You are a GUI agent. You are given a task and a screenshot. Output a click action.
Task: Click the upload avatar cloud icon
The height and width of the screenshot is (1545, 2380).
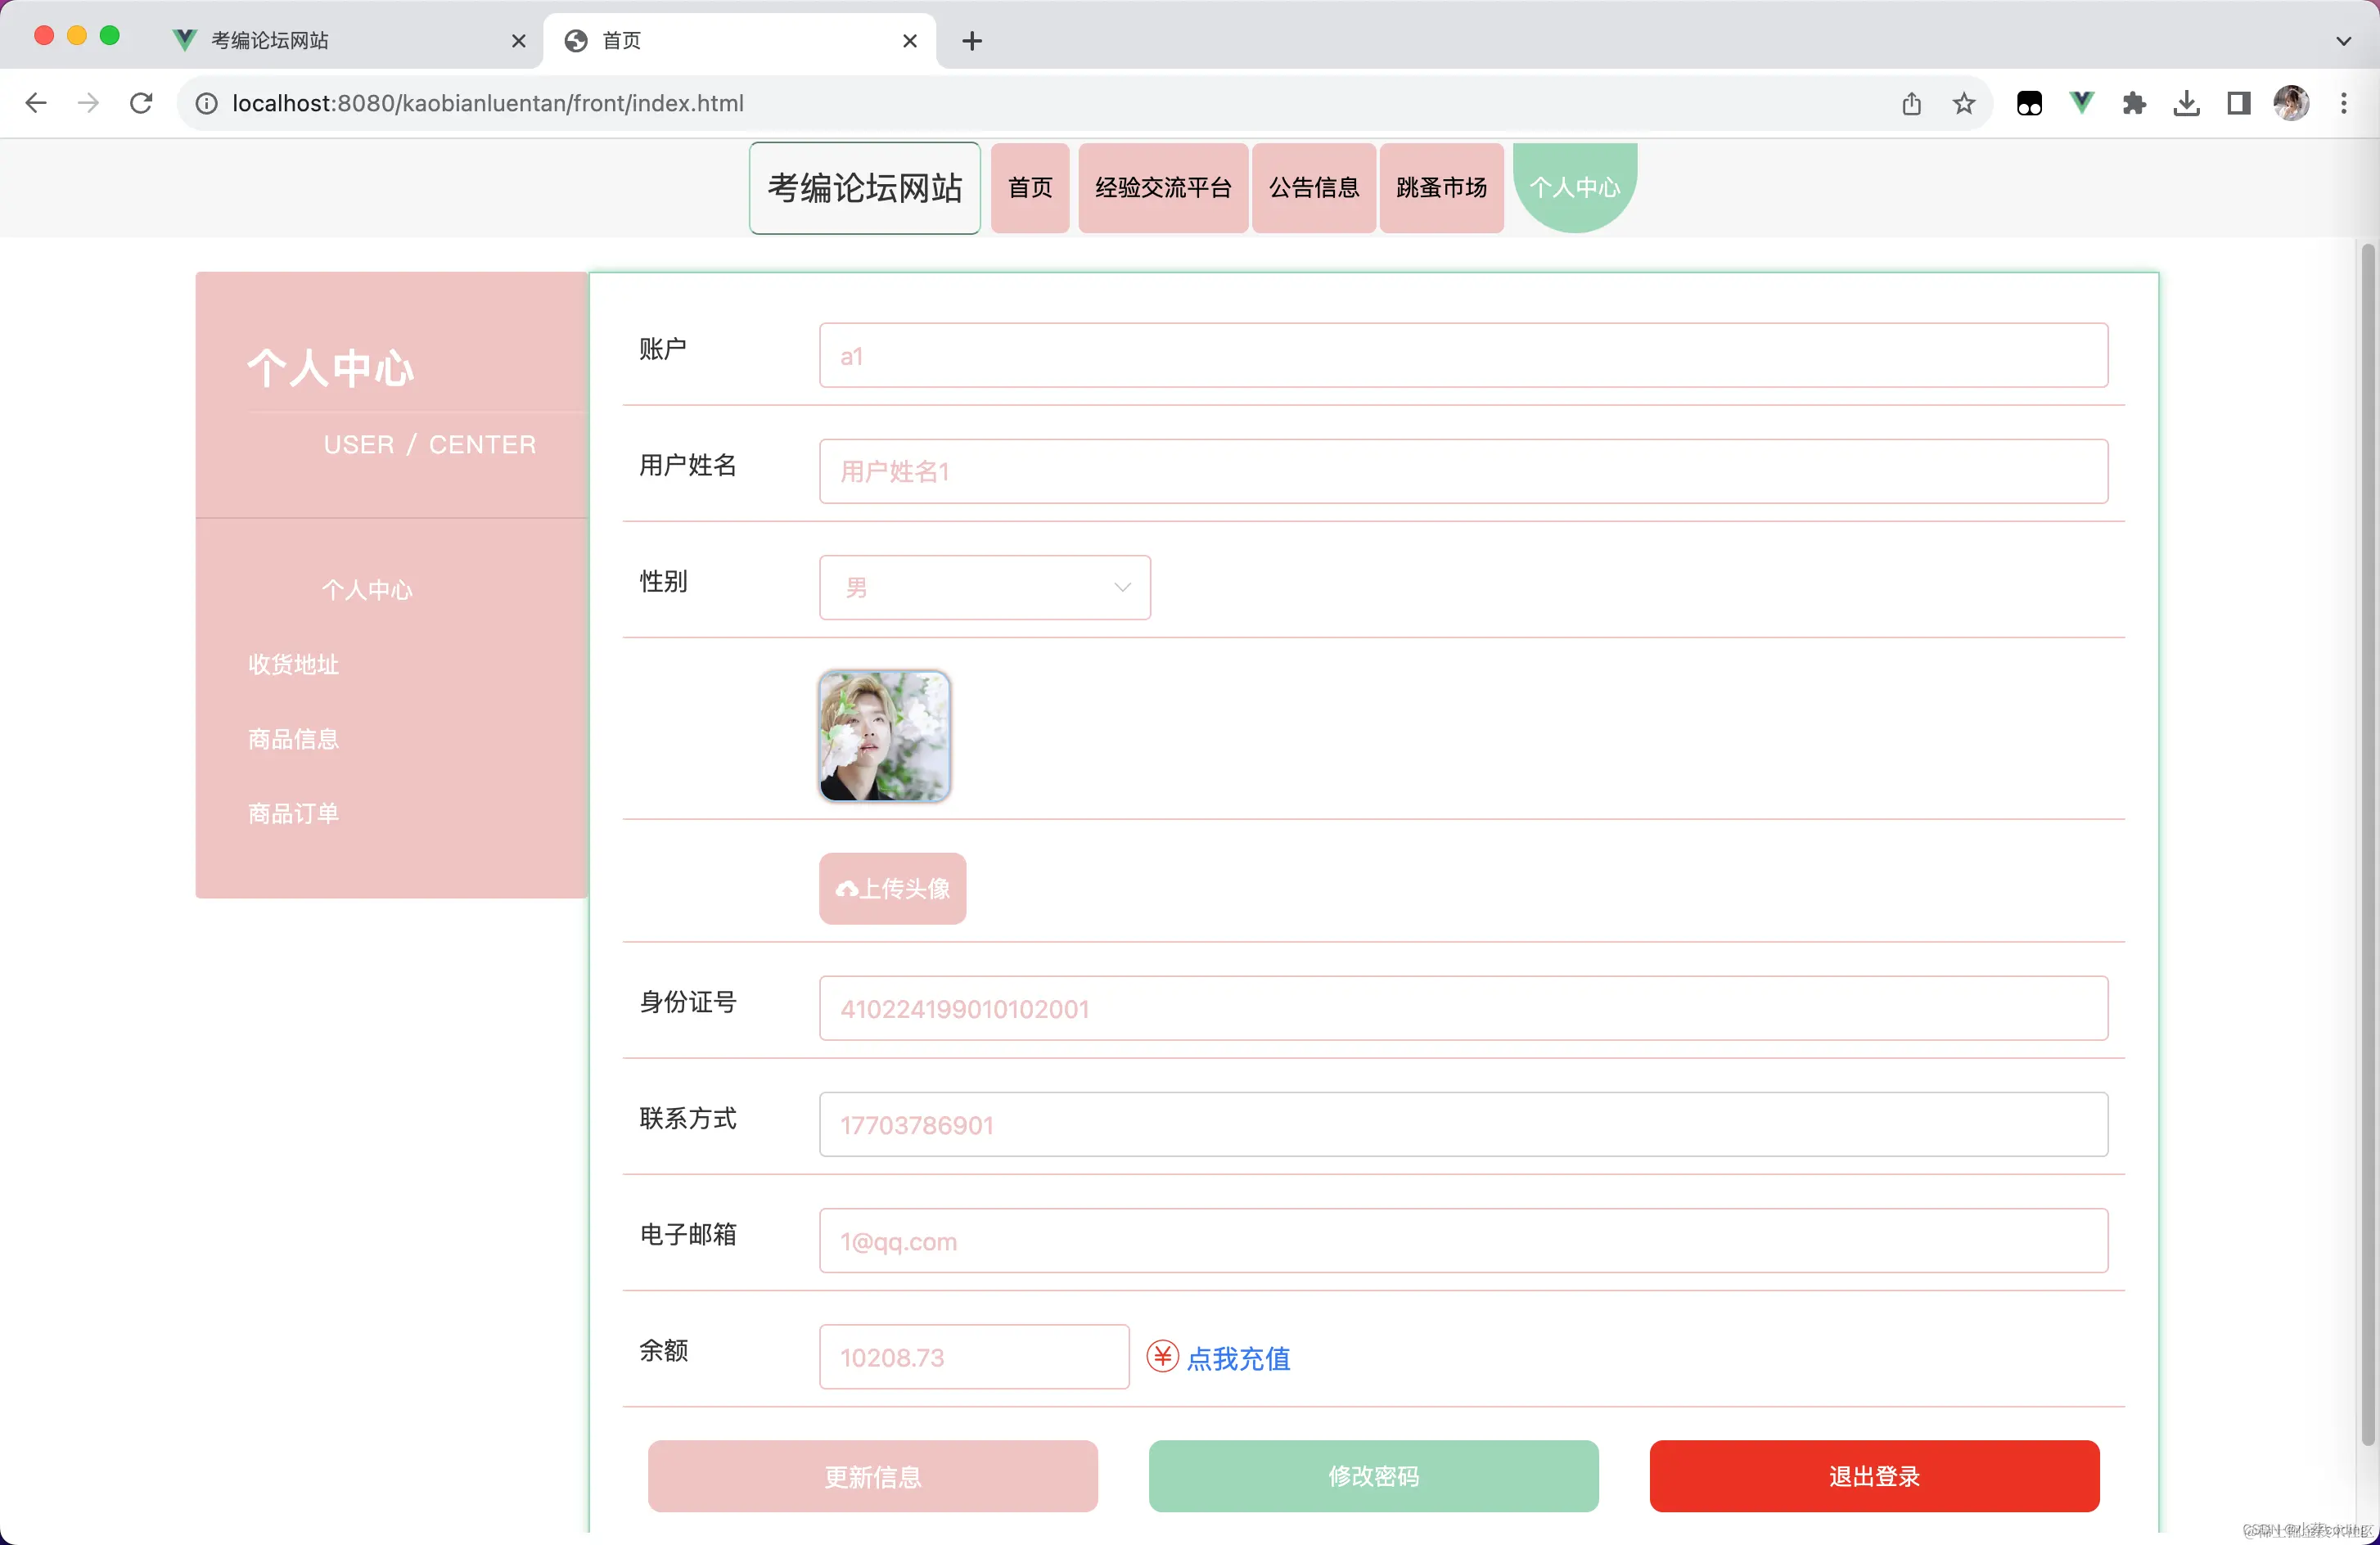849,888
